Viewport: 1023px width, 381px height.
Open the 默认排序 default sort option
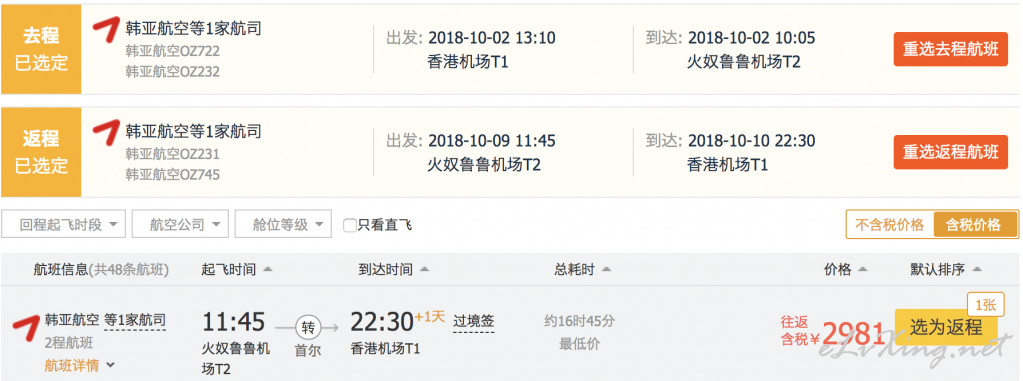[x=946, y=269]
